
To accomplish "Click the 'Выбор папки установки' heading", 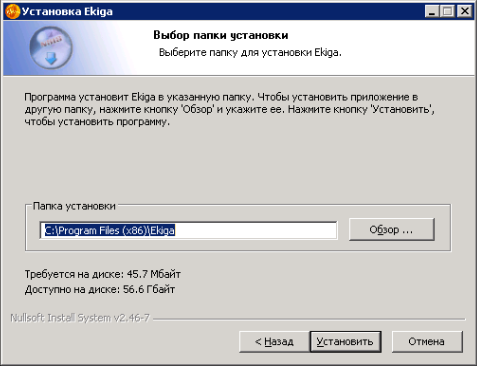I will [x=221, y=35].
